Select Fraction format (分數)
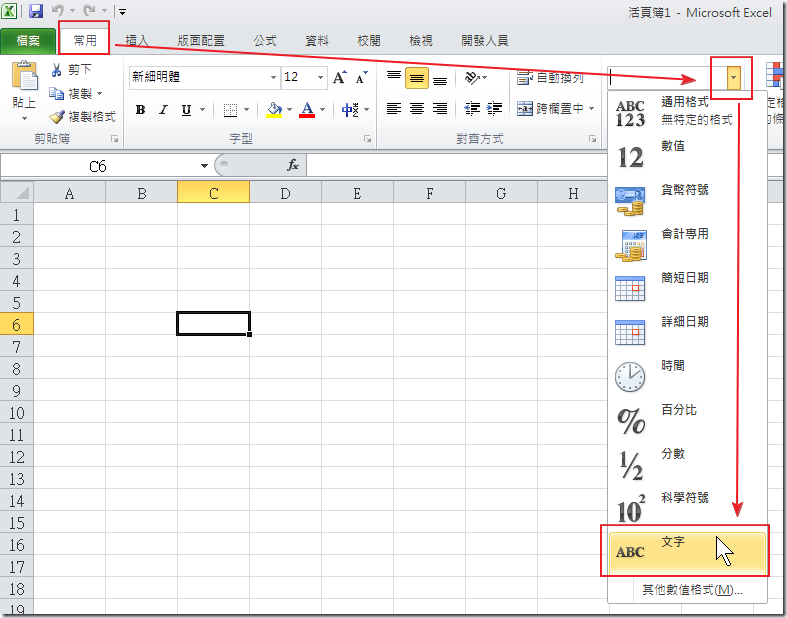787x618 pixels. point(687,464)
